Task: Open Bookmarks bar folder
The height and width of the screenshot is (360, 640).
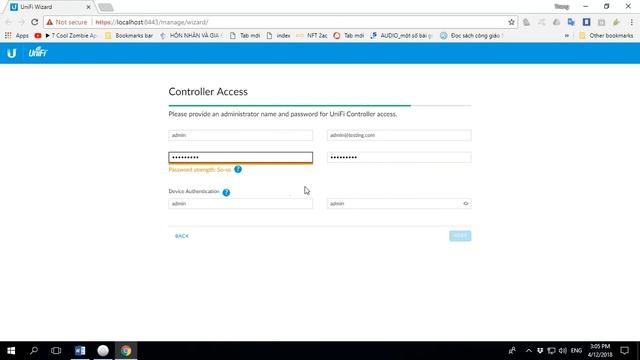Action: click(x=129, y=36)
